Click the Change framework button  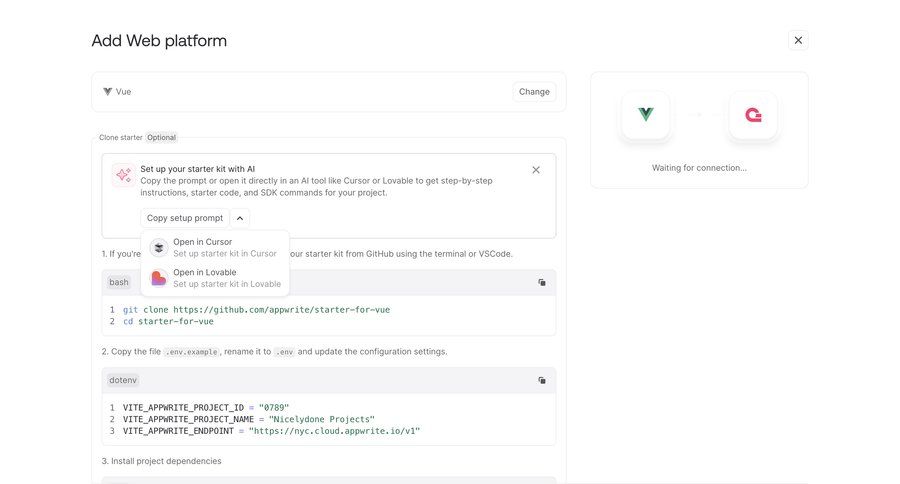(534, 92)
